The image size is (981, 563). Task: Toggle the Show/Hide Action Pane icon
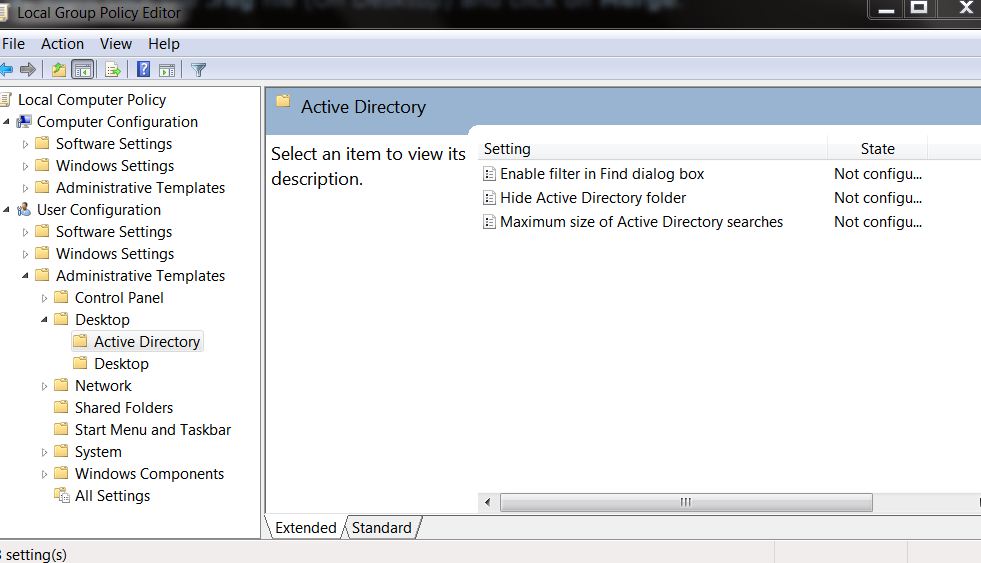pos(167,70)
